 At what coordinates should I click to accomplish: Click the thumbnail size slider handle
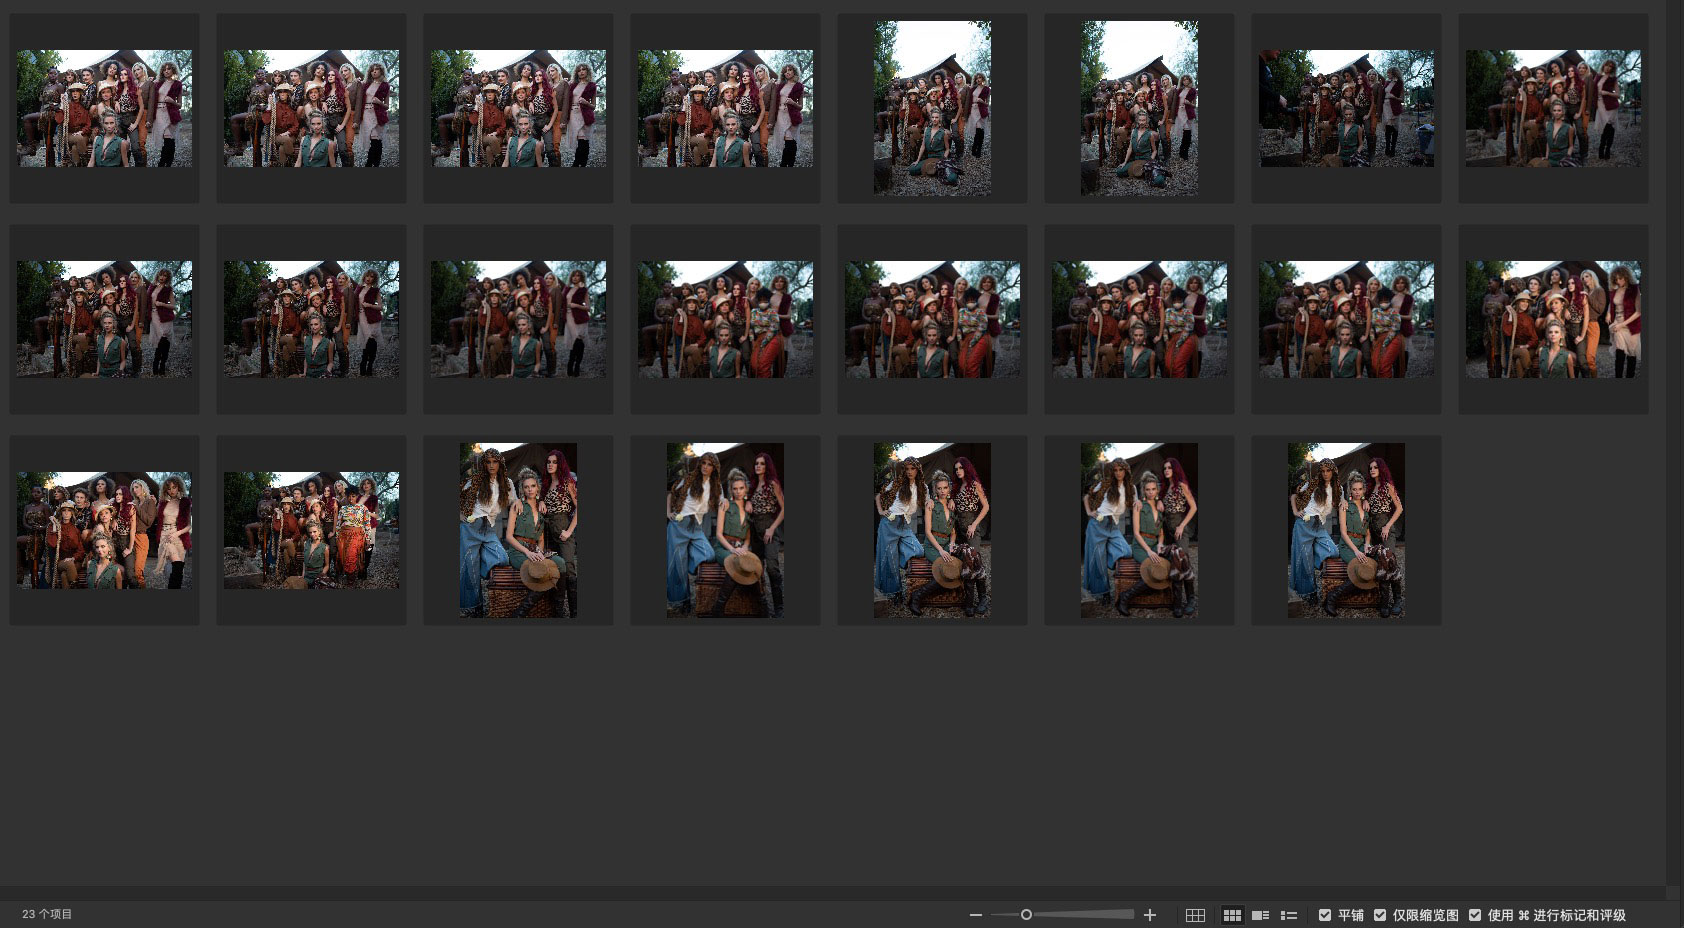pos(1026,914)
